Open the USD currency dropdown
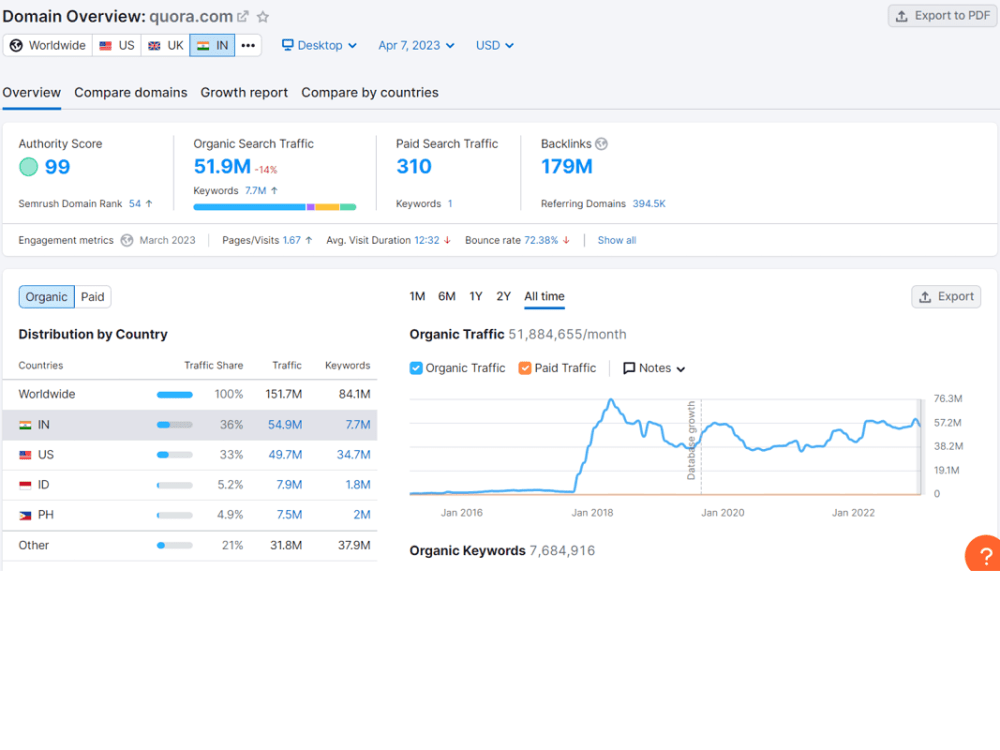The image size is (1000, 750). pos(494,45)
